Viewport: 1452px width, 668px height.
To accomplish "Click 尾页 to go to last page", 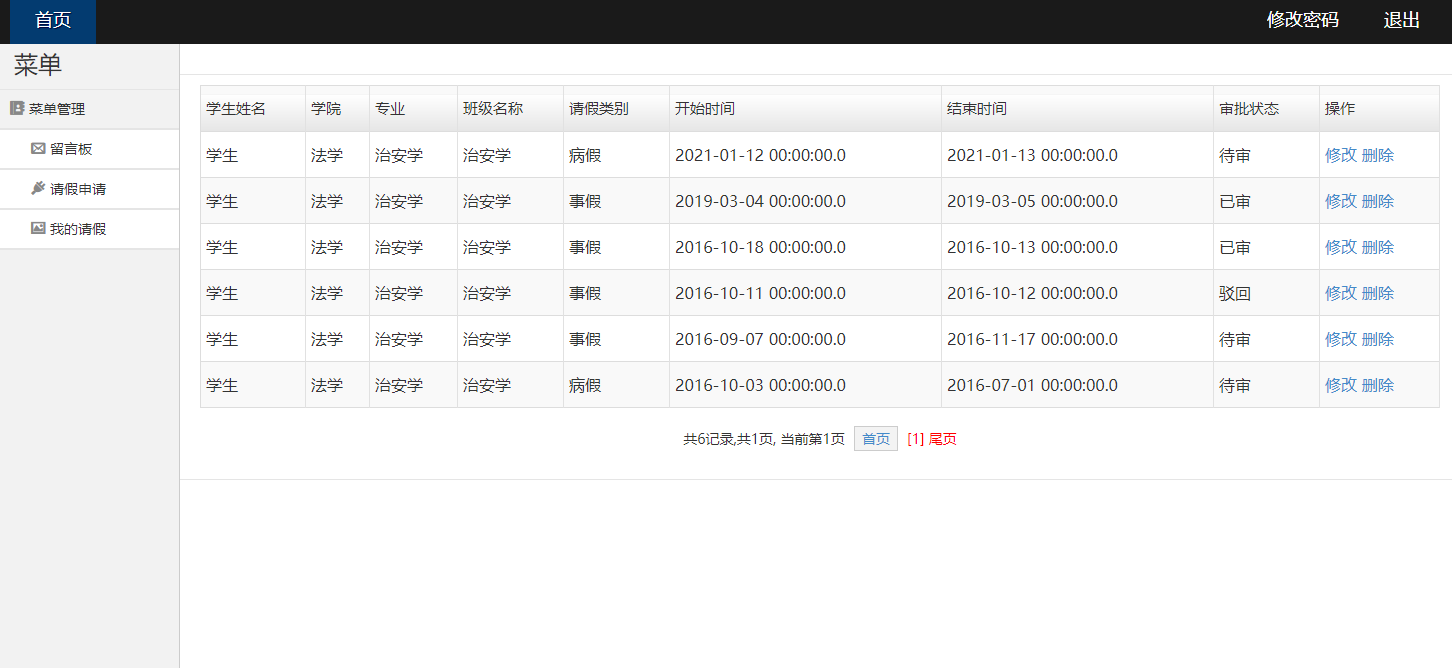I will pyautogui.click(x=943, y=438).
